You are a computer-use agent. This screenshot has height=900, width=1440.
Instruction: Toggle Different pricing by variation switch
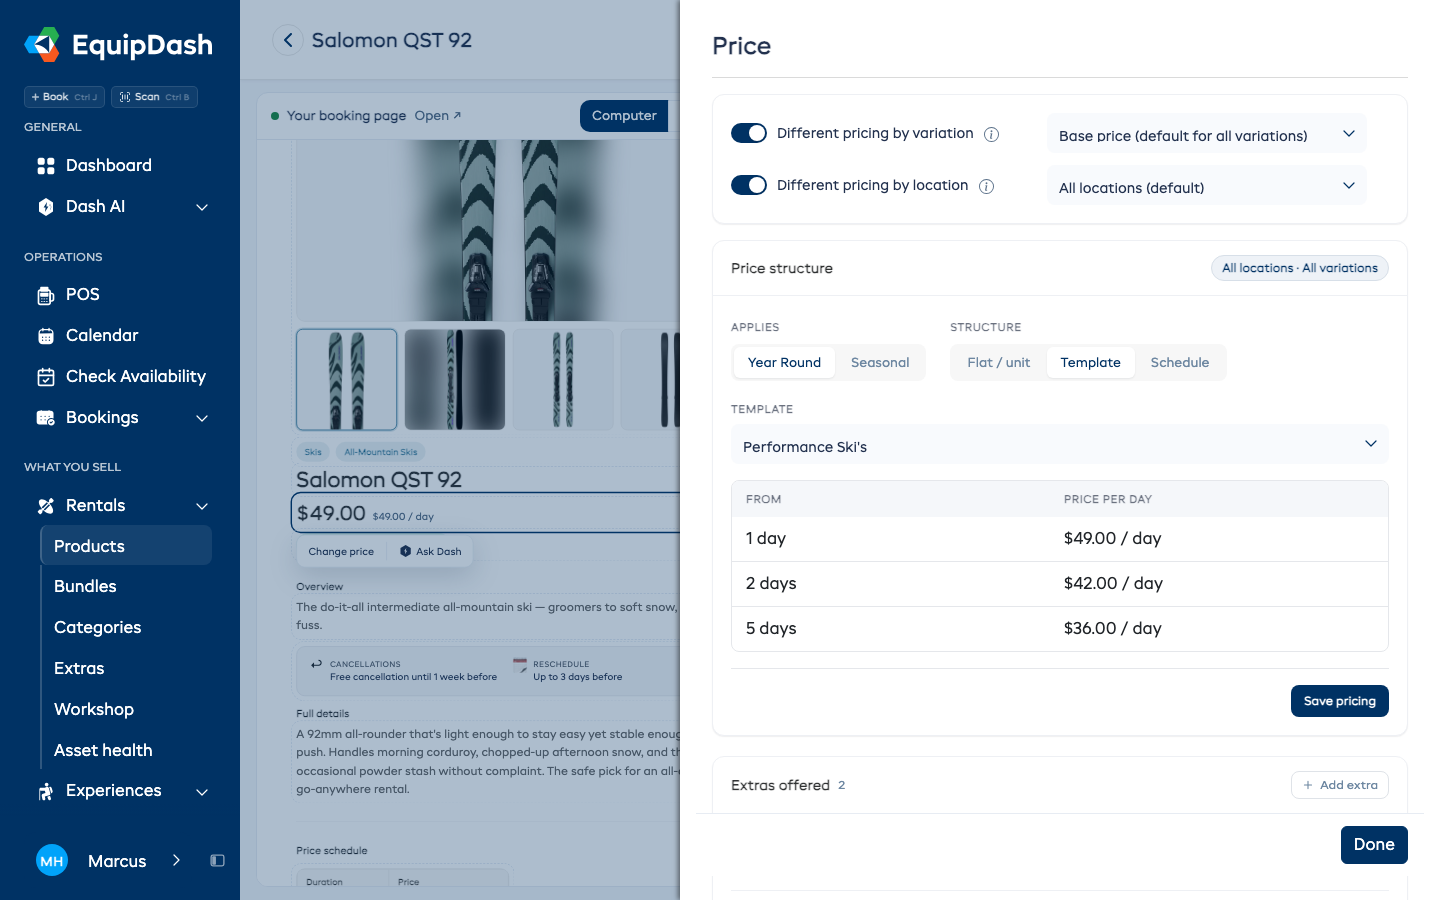tap(749, 133)
